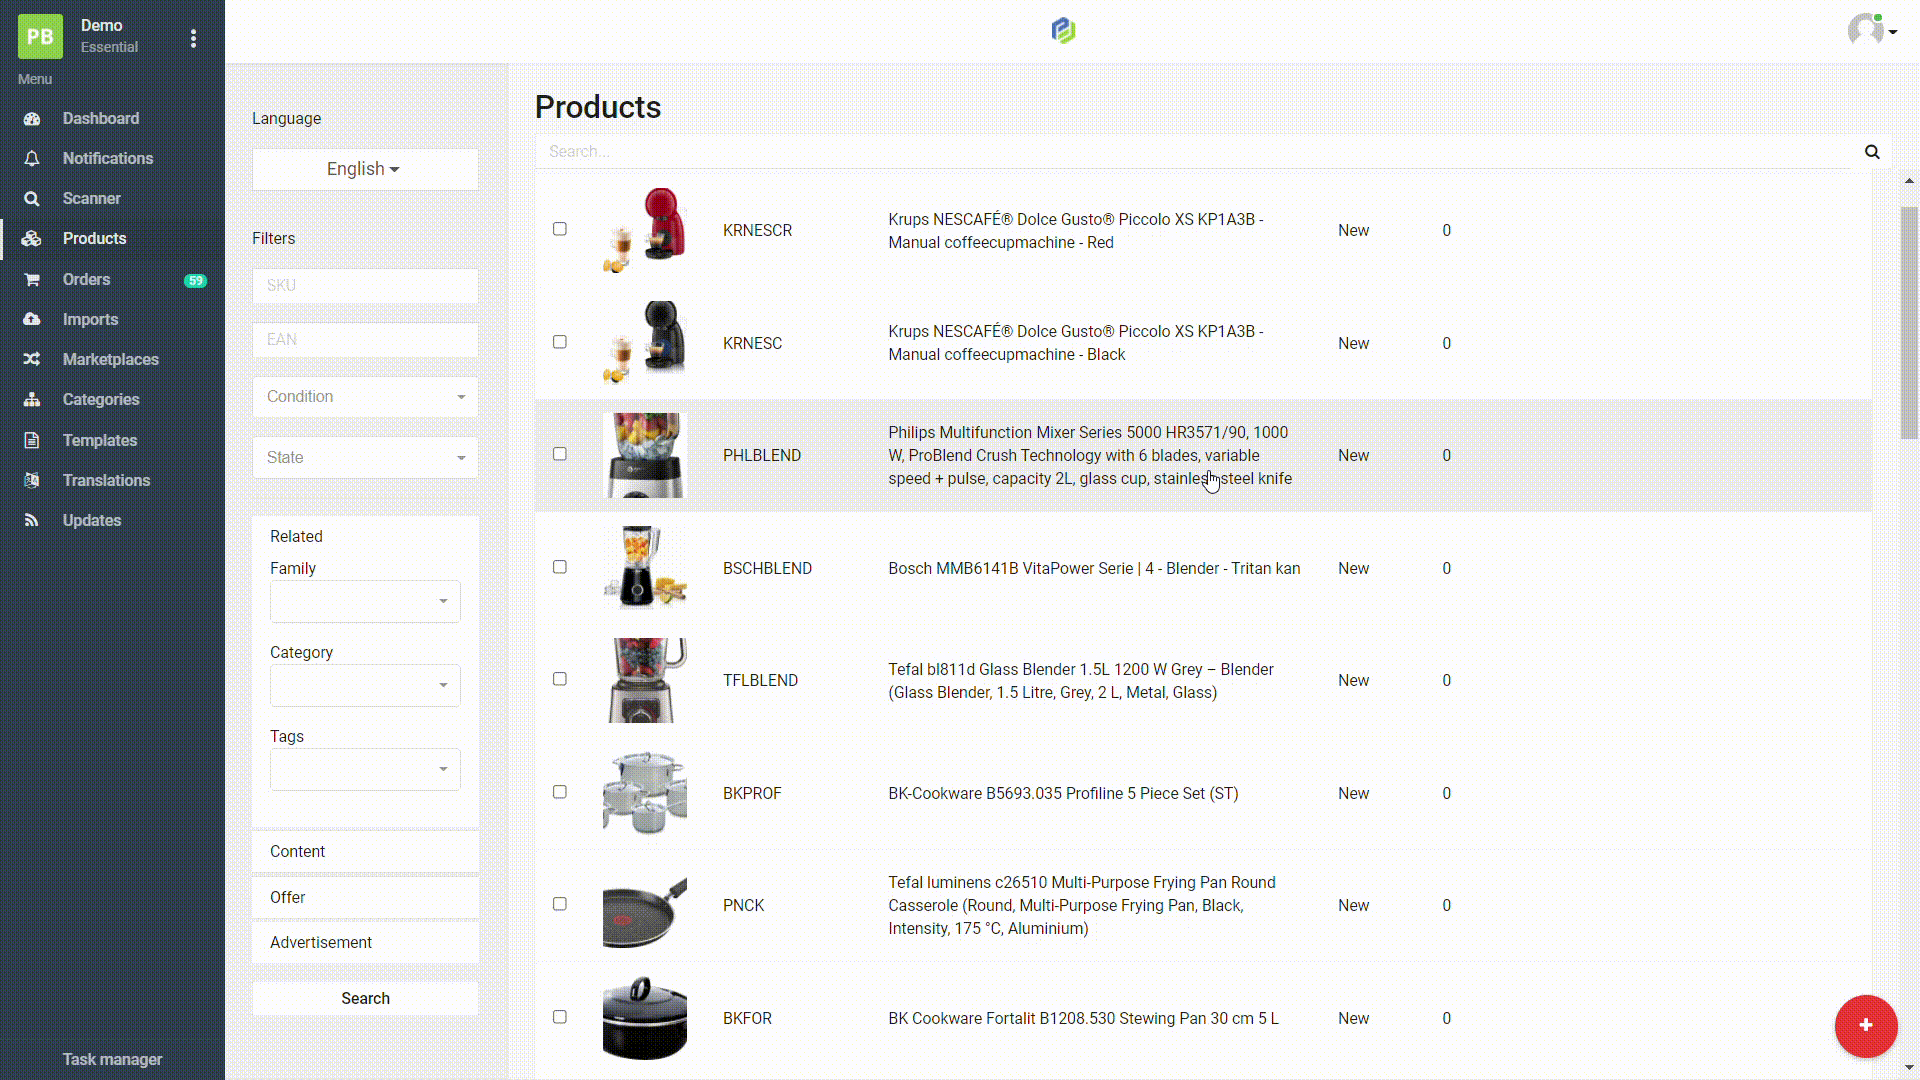Click the Translations language icon
The width and height of the screenshot is (1920, 1080).
click(x=32, y=481)
